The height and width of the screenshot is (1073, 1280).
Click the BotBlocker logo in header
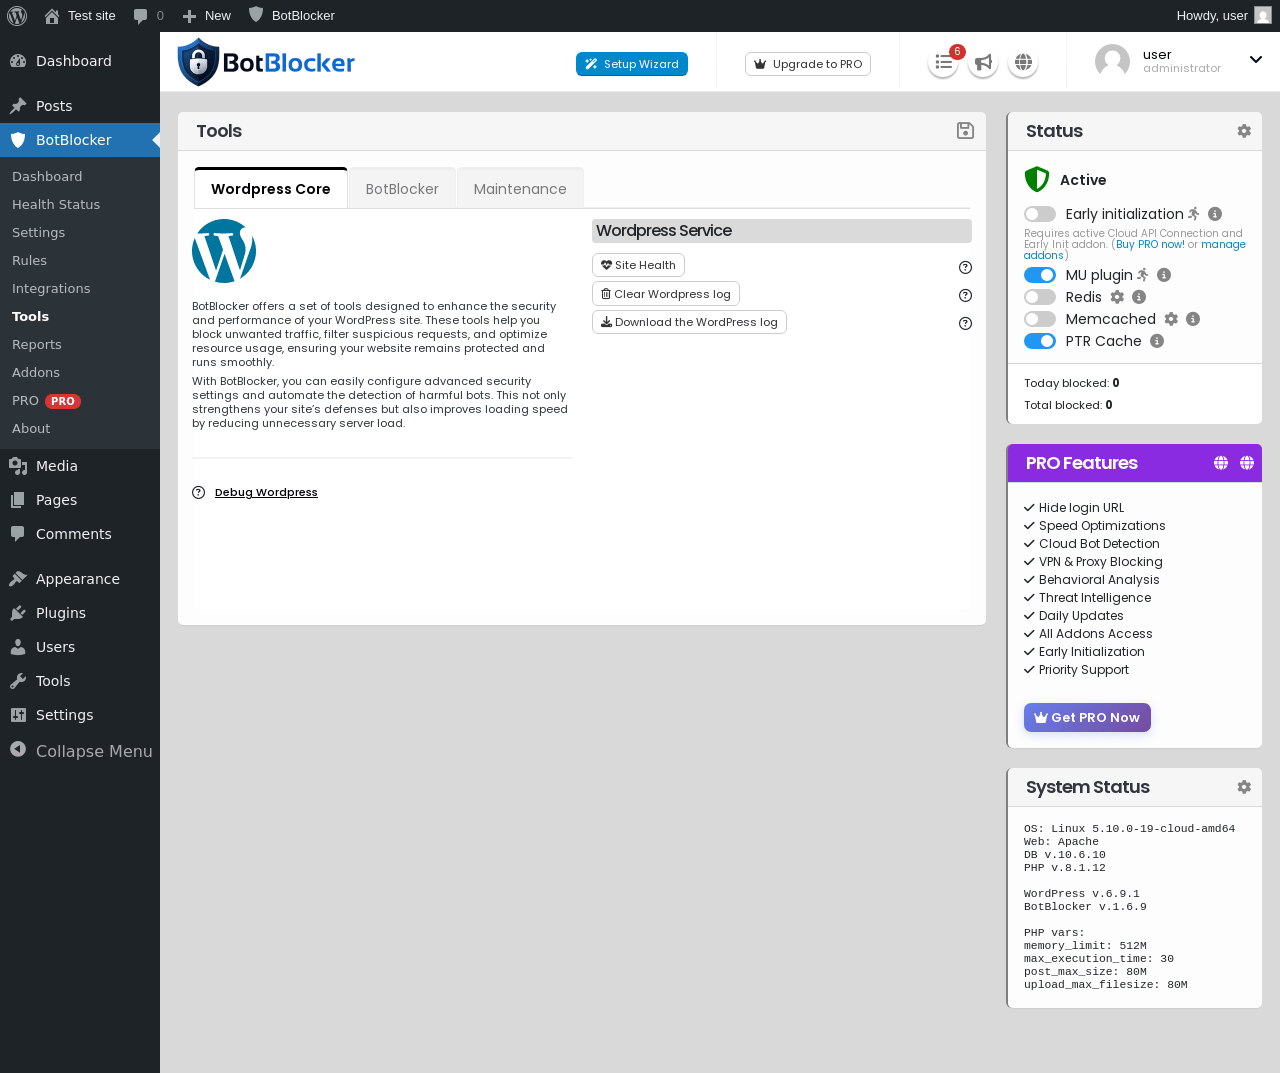point(266,62)
